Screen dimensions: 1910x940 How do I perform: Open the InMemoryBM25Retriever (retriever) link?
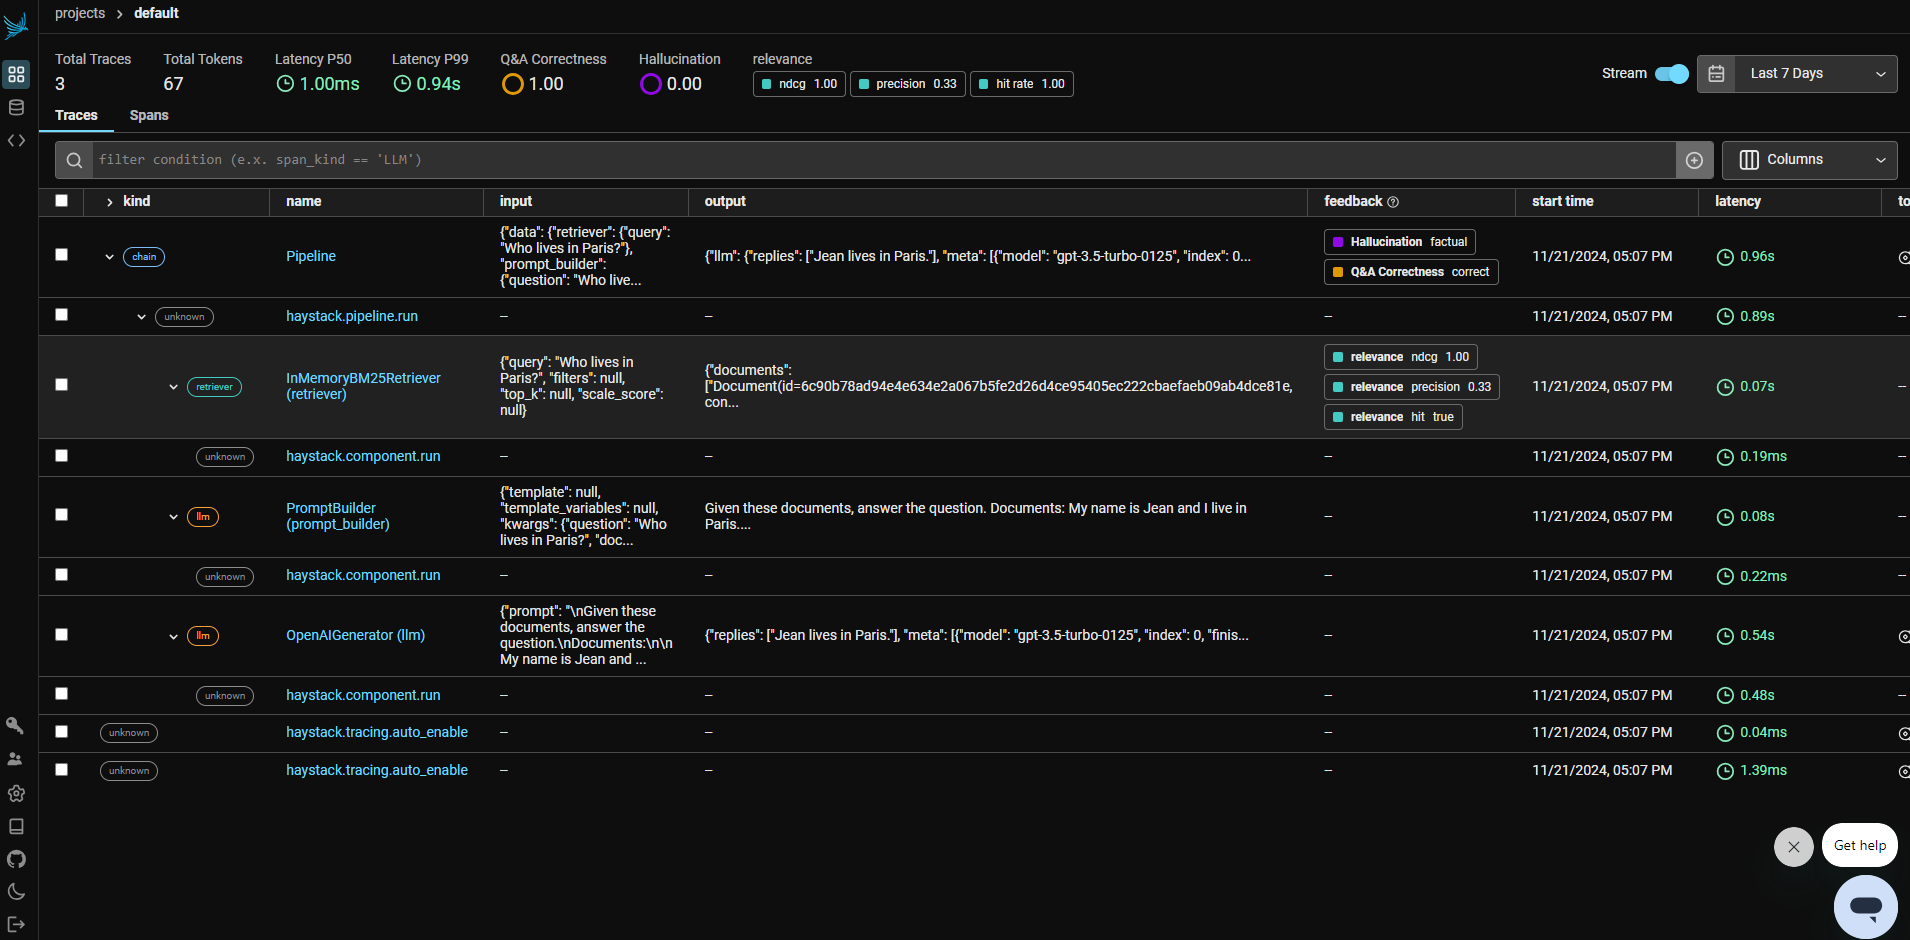[x=363, y=387]
